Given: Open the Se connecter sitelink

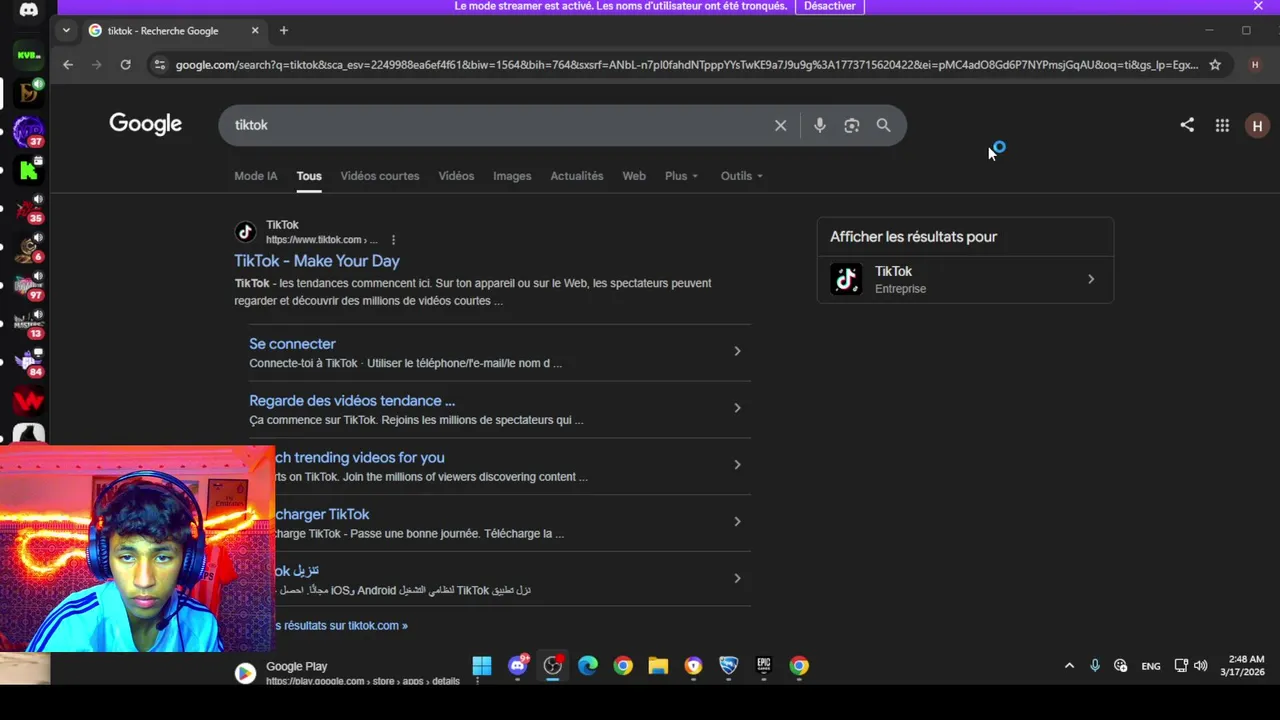Looking at the screenshot, I should (292, 344).
